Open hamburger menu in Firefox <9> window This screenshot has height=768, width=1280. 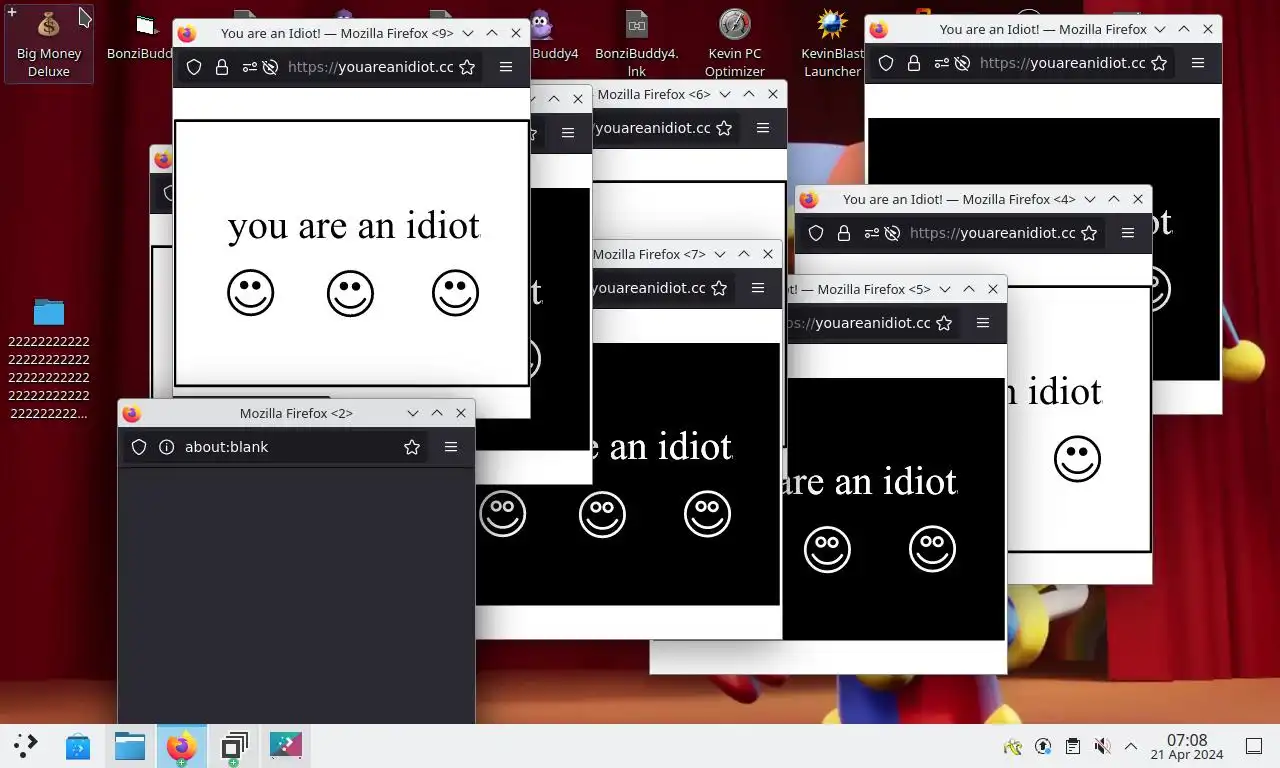[506, 67]
